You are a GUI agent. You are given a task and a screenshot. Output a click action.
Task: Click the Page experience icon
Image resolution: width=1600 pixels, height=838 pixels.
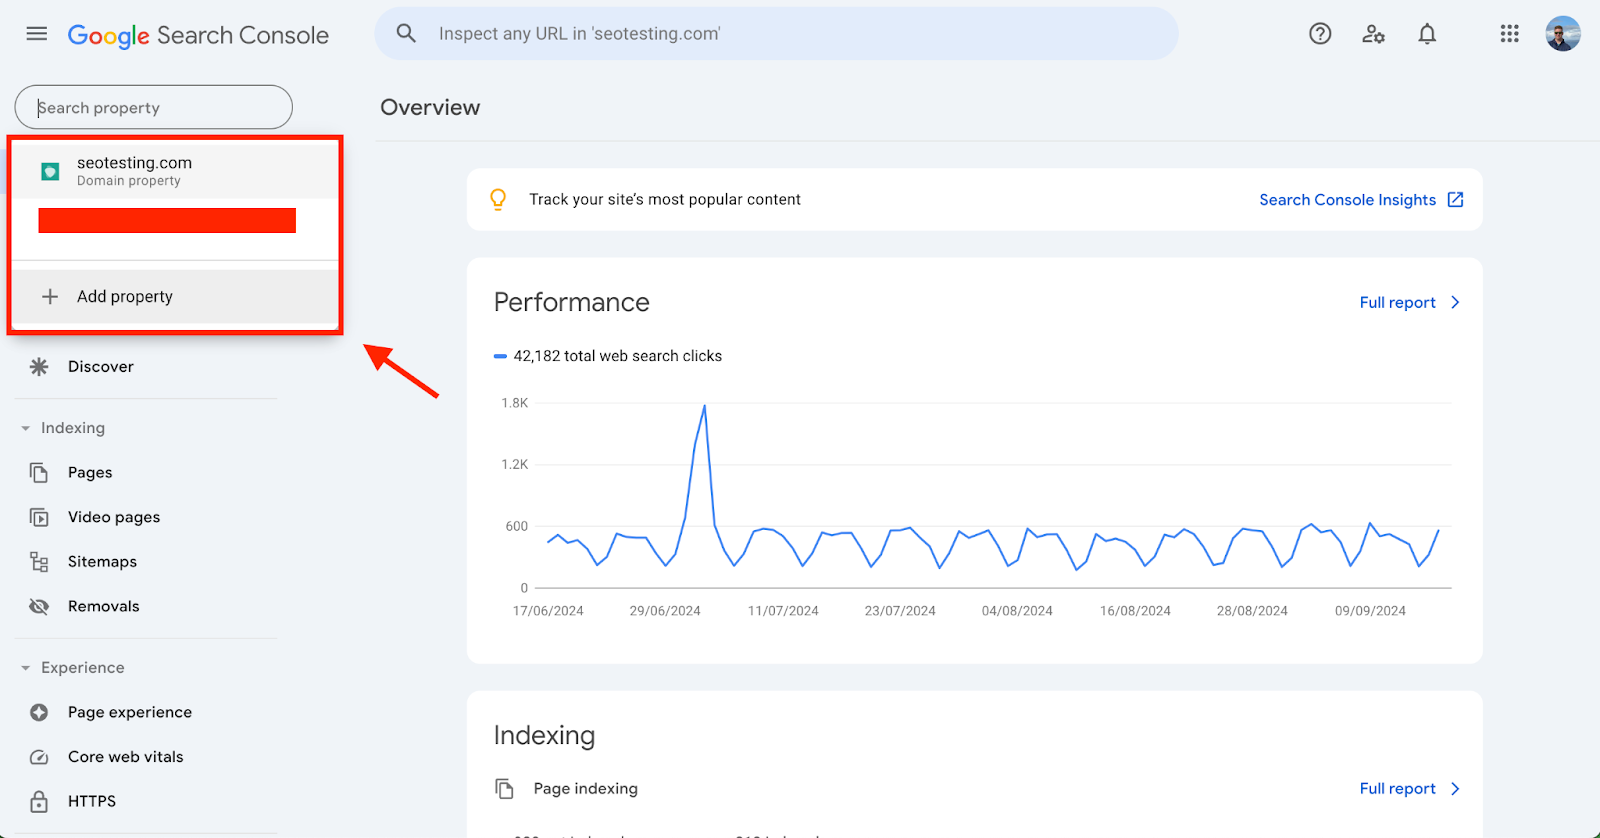tap(39, 712)
